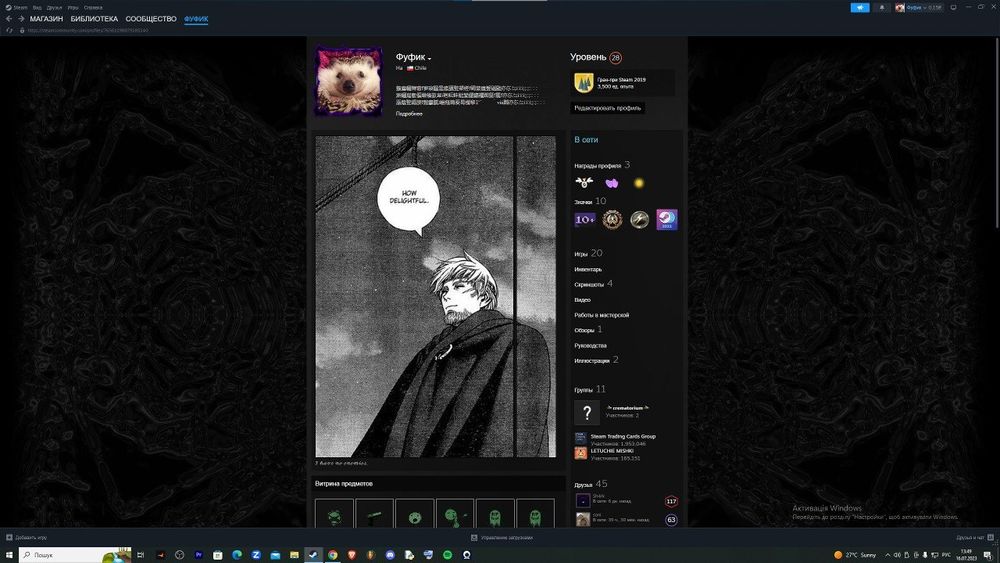Click the blue announcements megaphone button
1000x563 pixels.
pos(860,8)
